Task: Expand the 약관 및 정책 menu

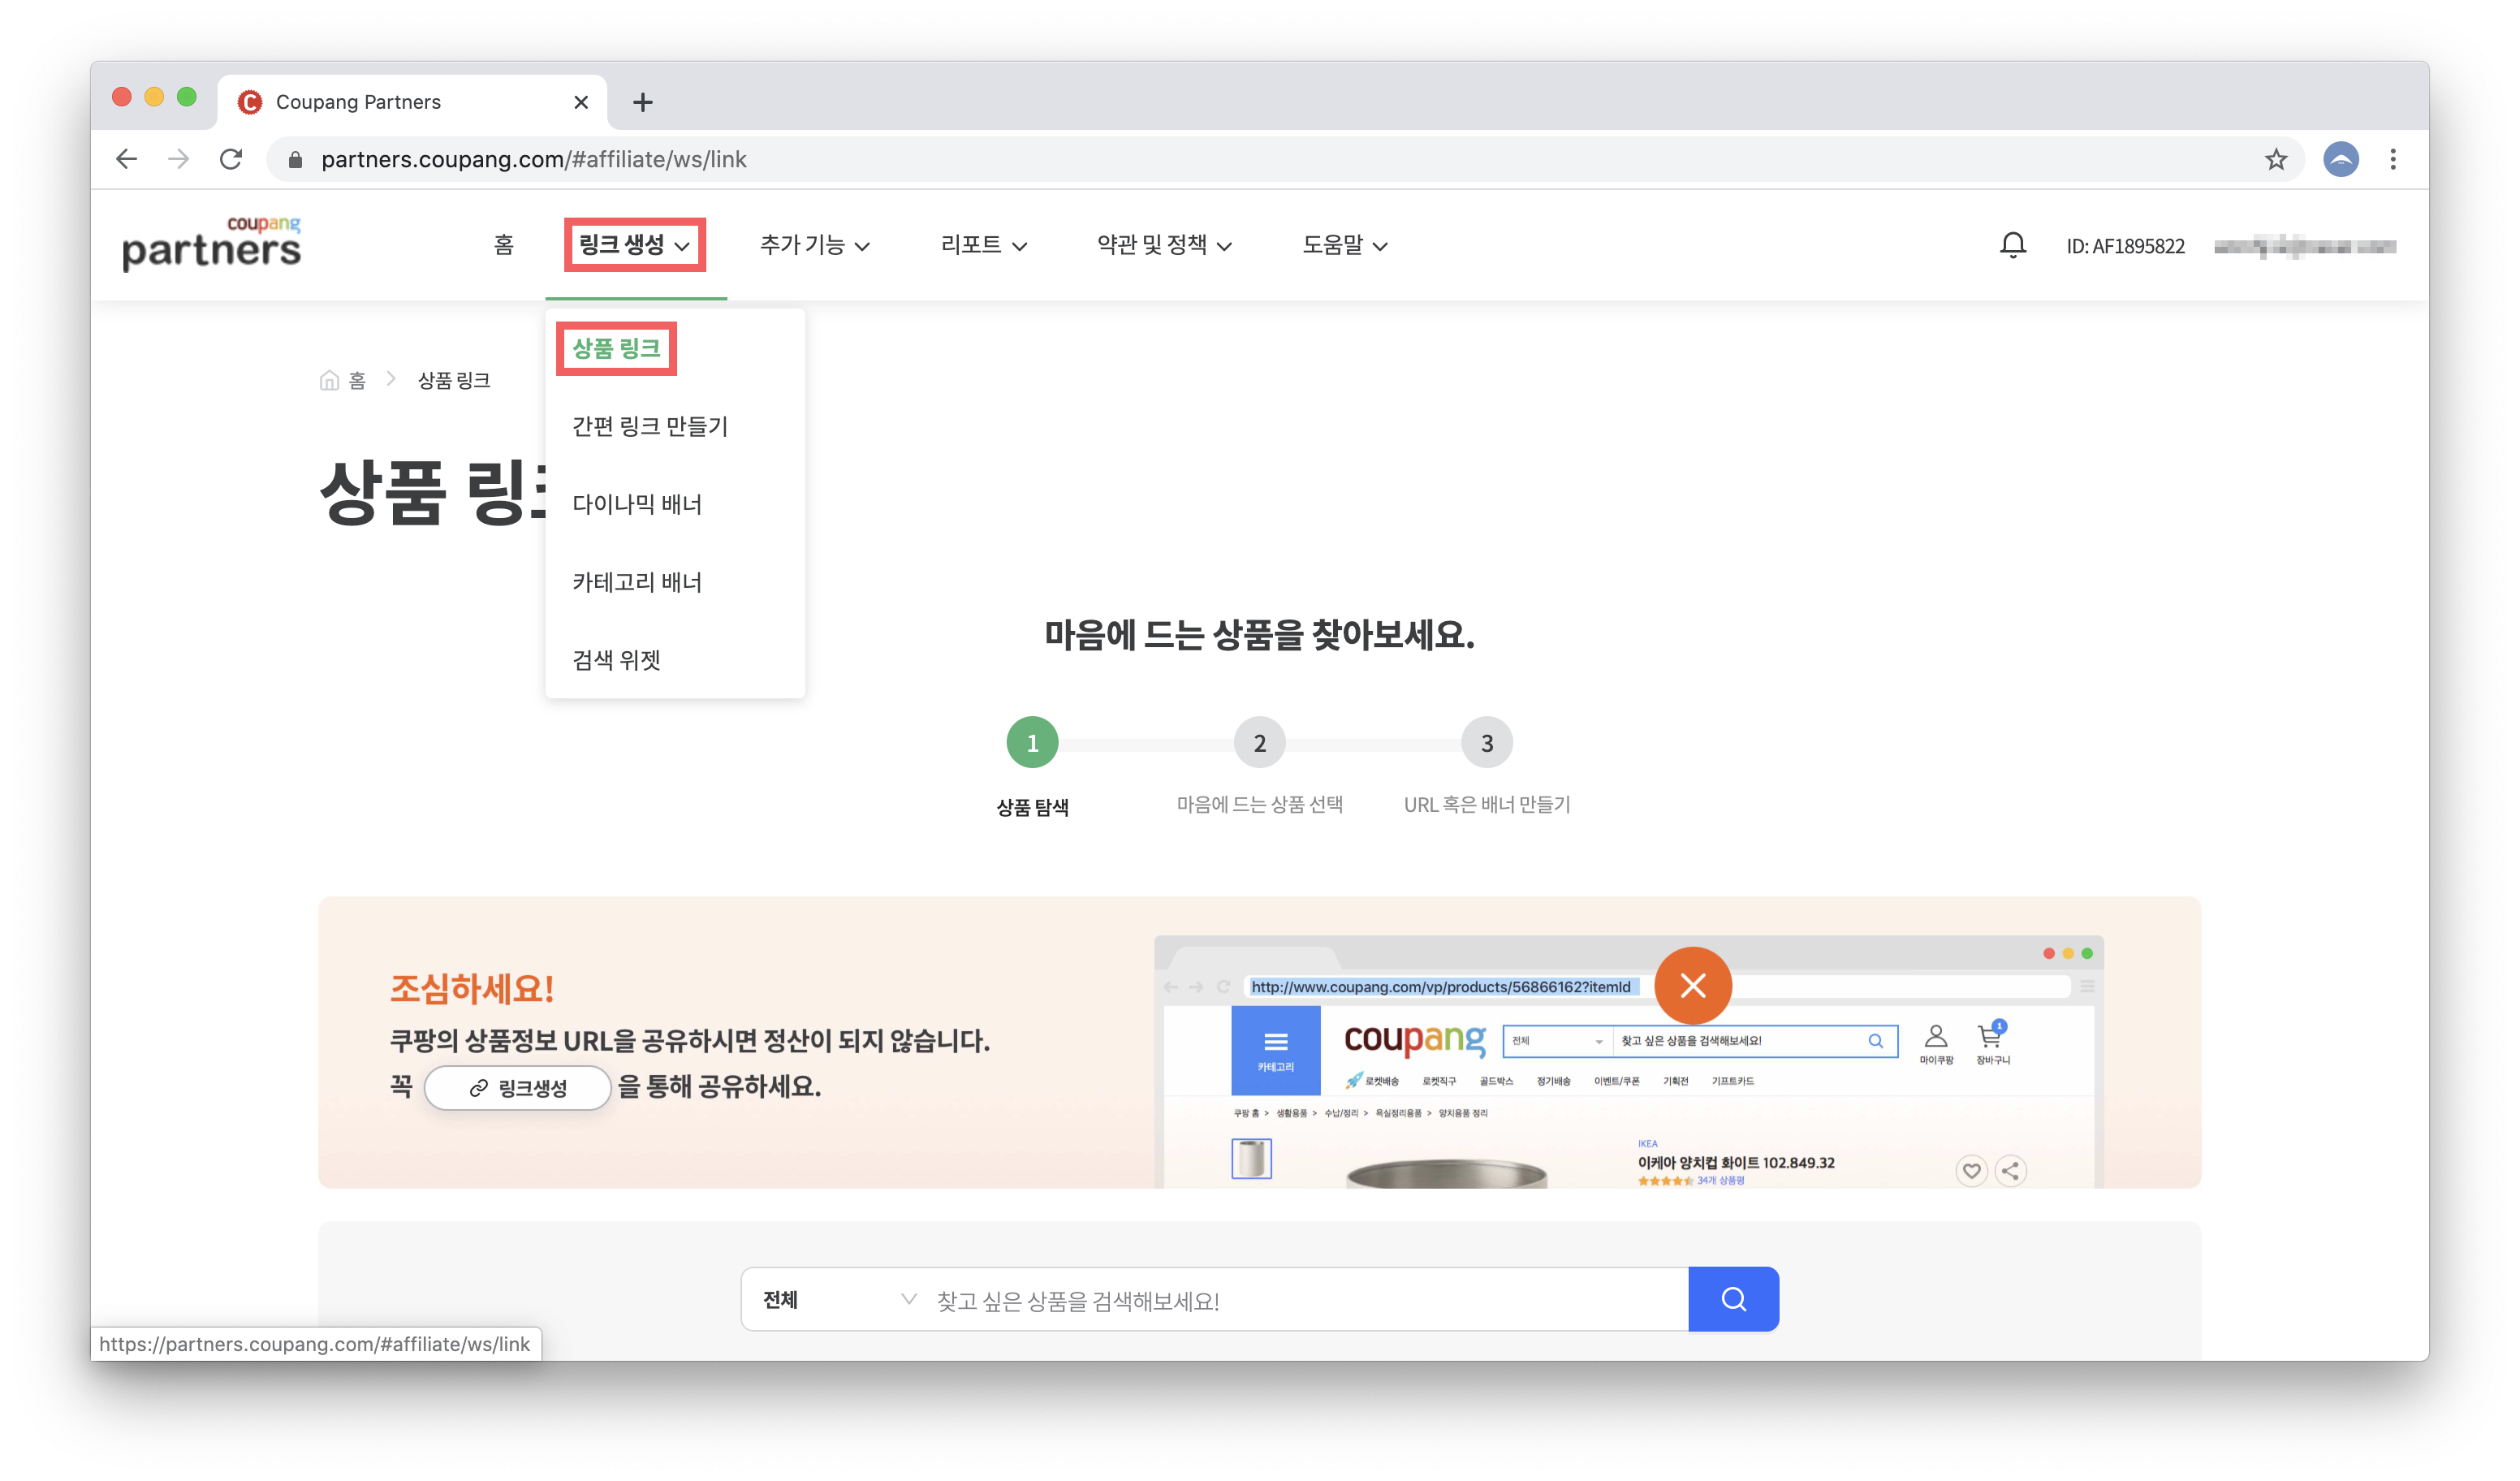Action: (1164, 245)
